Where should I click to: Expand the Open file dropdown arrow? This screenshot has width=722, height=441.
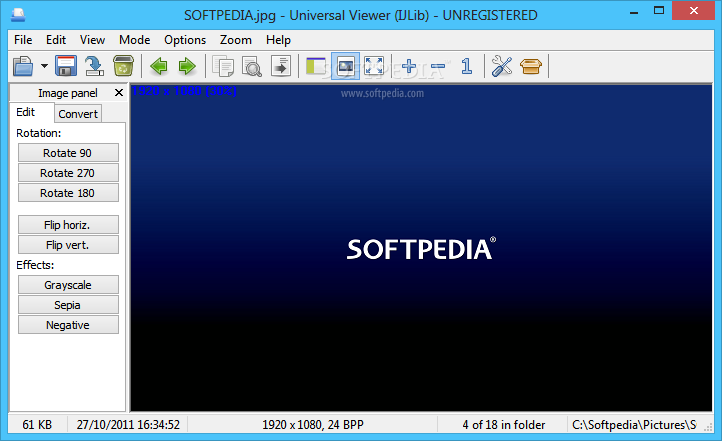point(44,66)
